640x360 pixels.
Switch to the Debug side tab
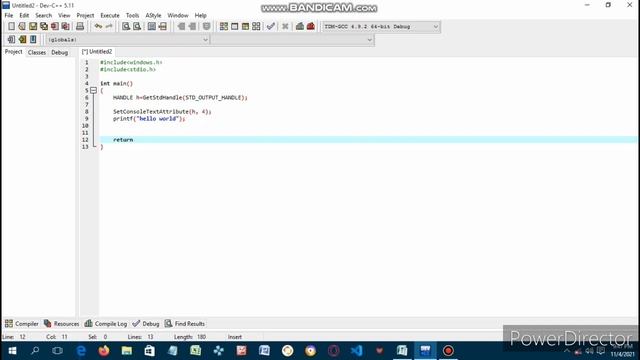tap(60, 52)
